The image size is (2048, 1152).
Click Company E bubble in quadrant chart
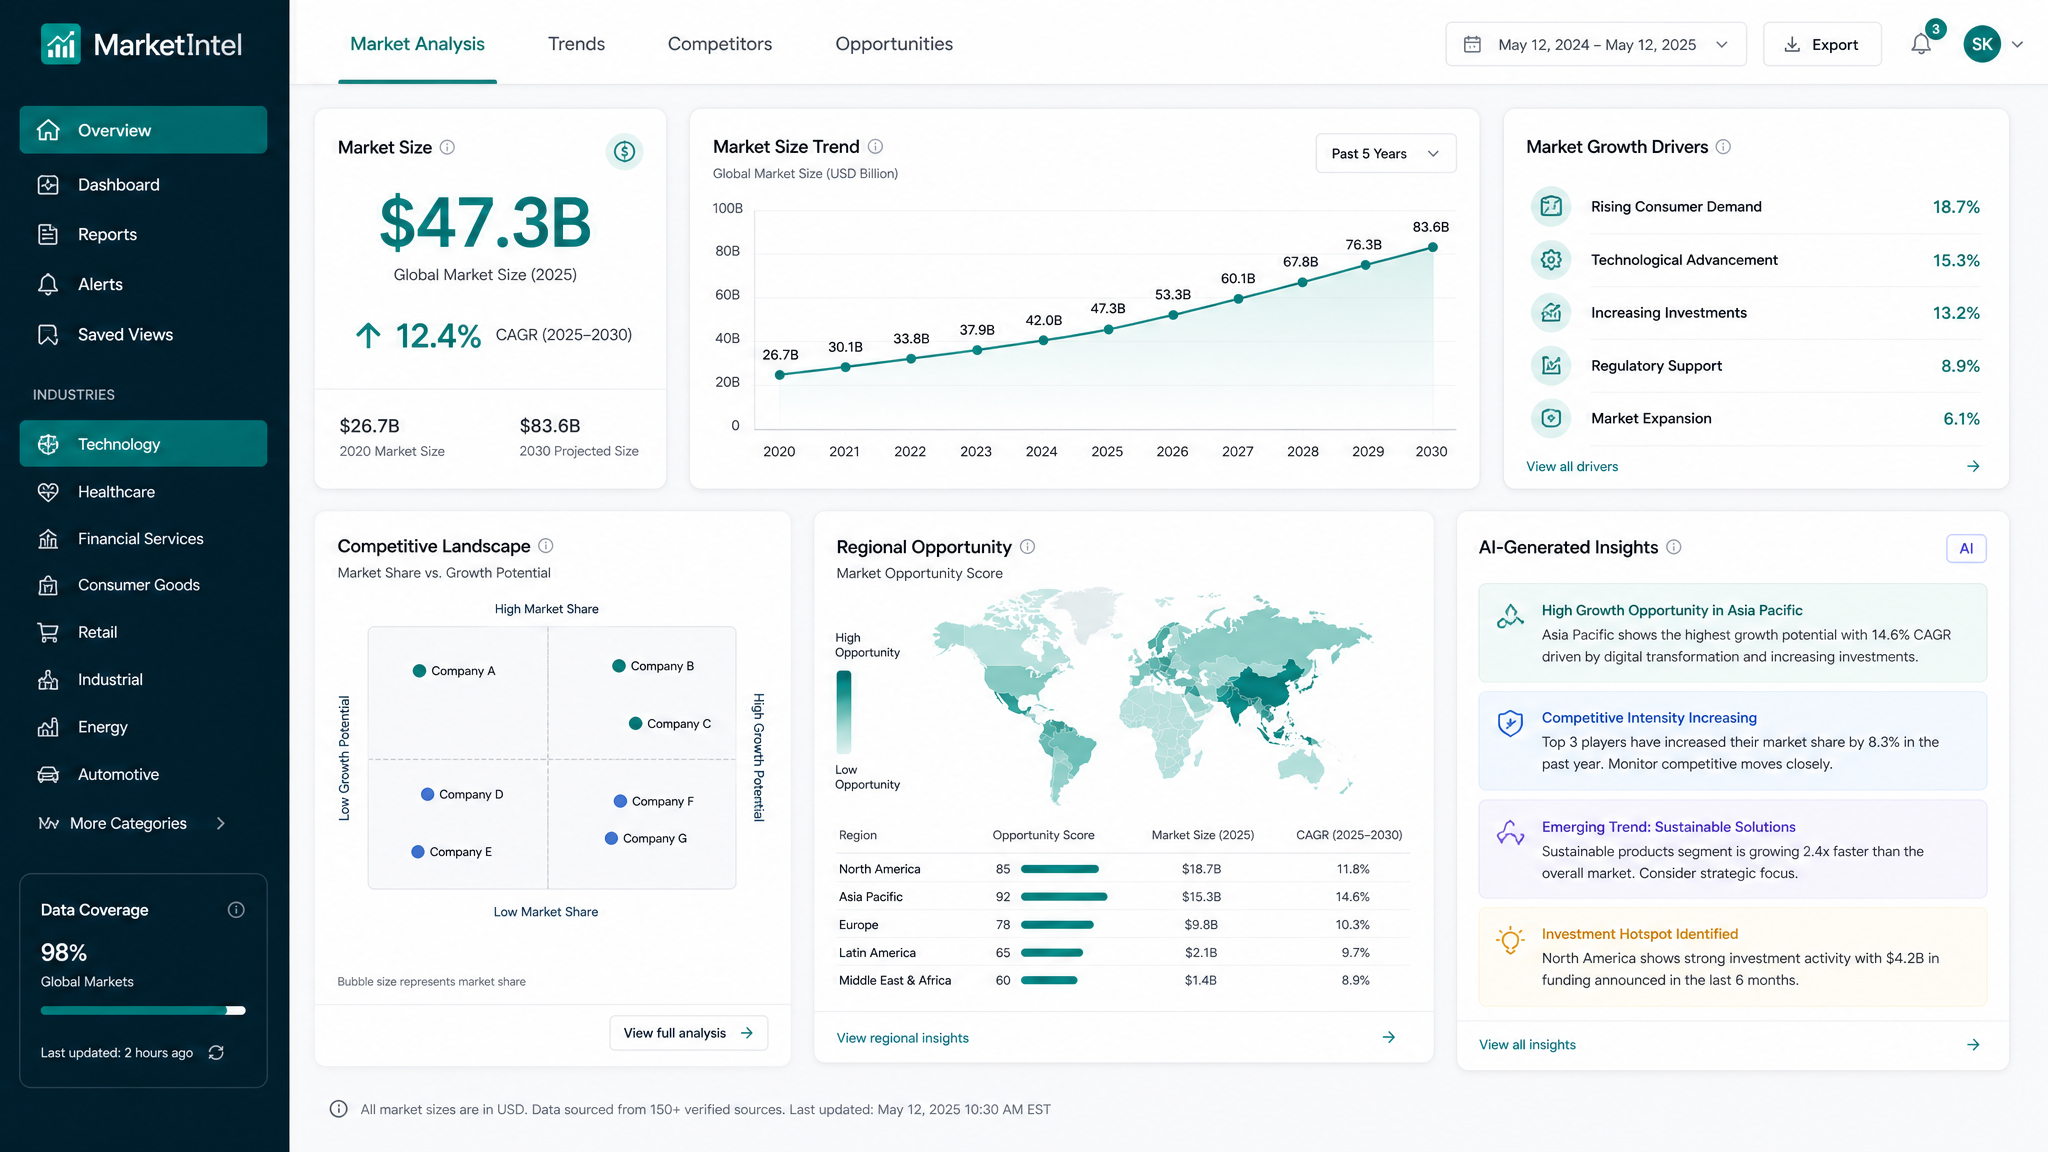pyautogui.click(x=418, y=852)
